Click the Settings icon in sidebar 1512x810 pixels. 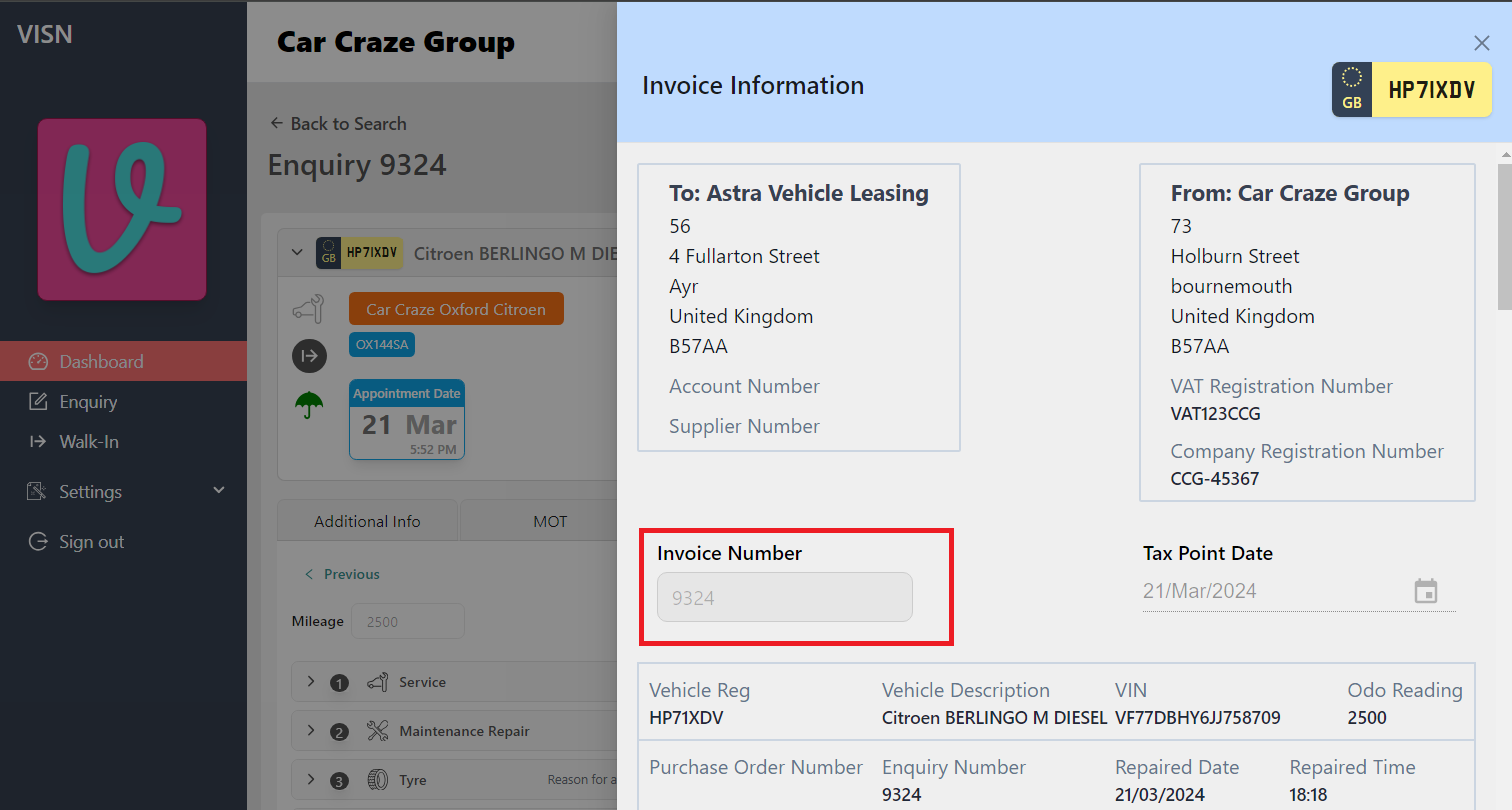tap(38, 491)
